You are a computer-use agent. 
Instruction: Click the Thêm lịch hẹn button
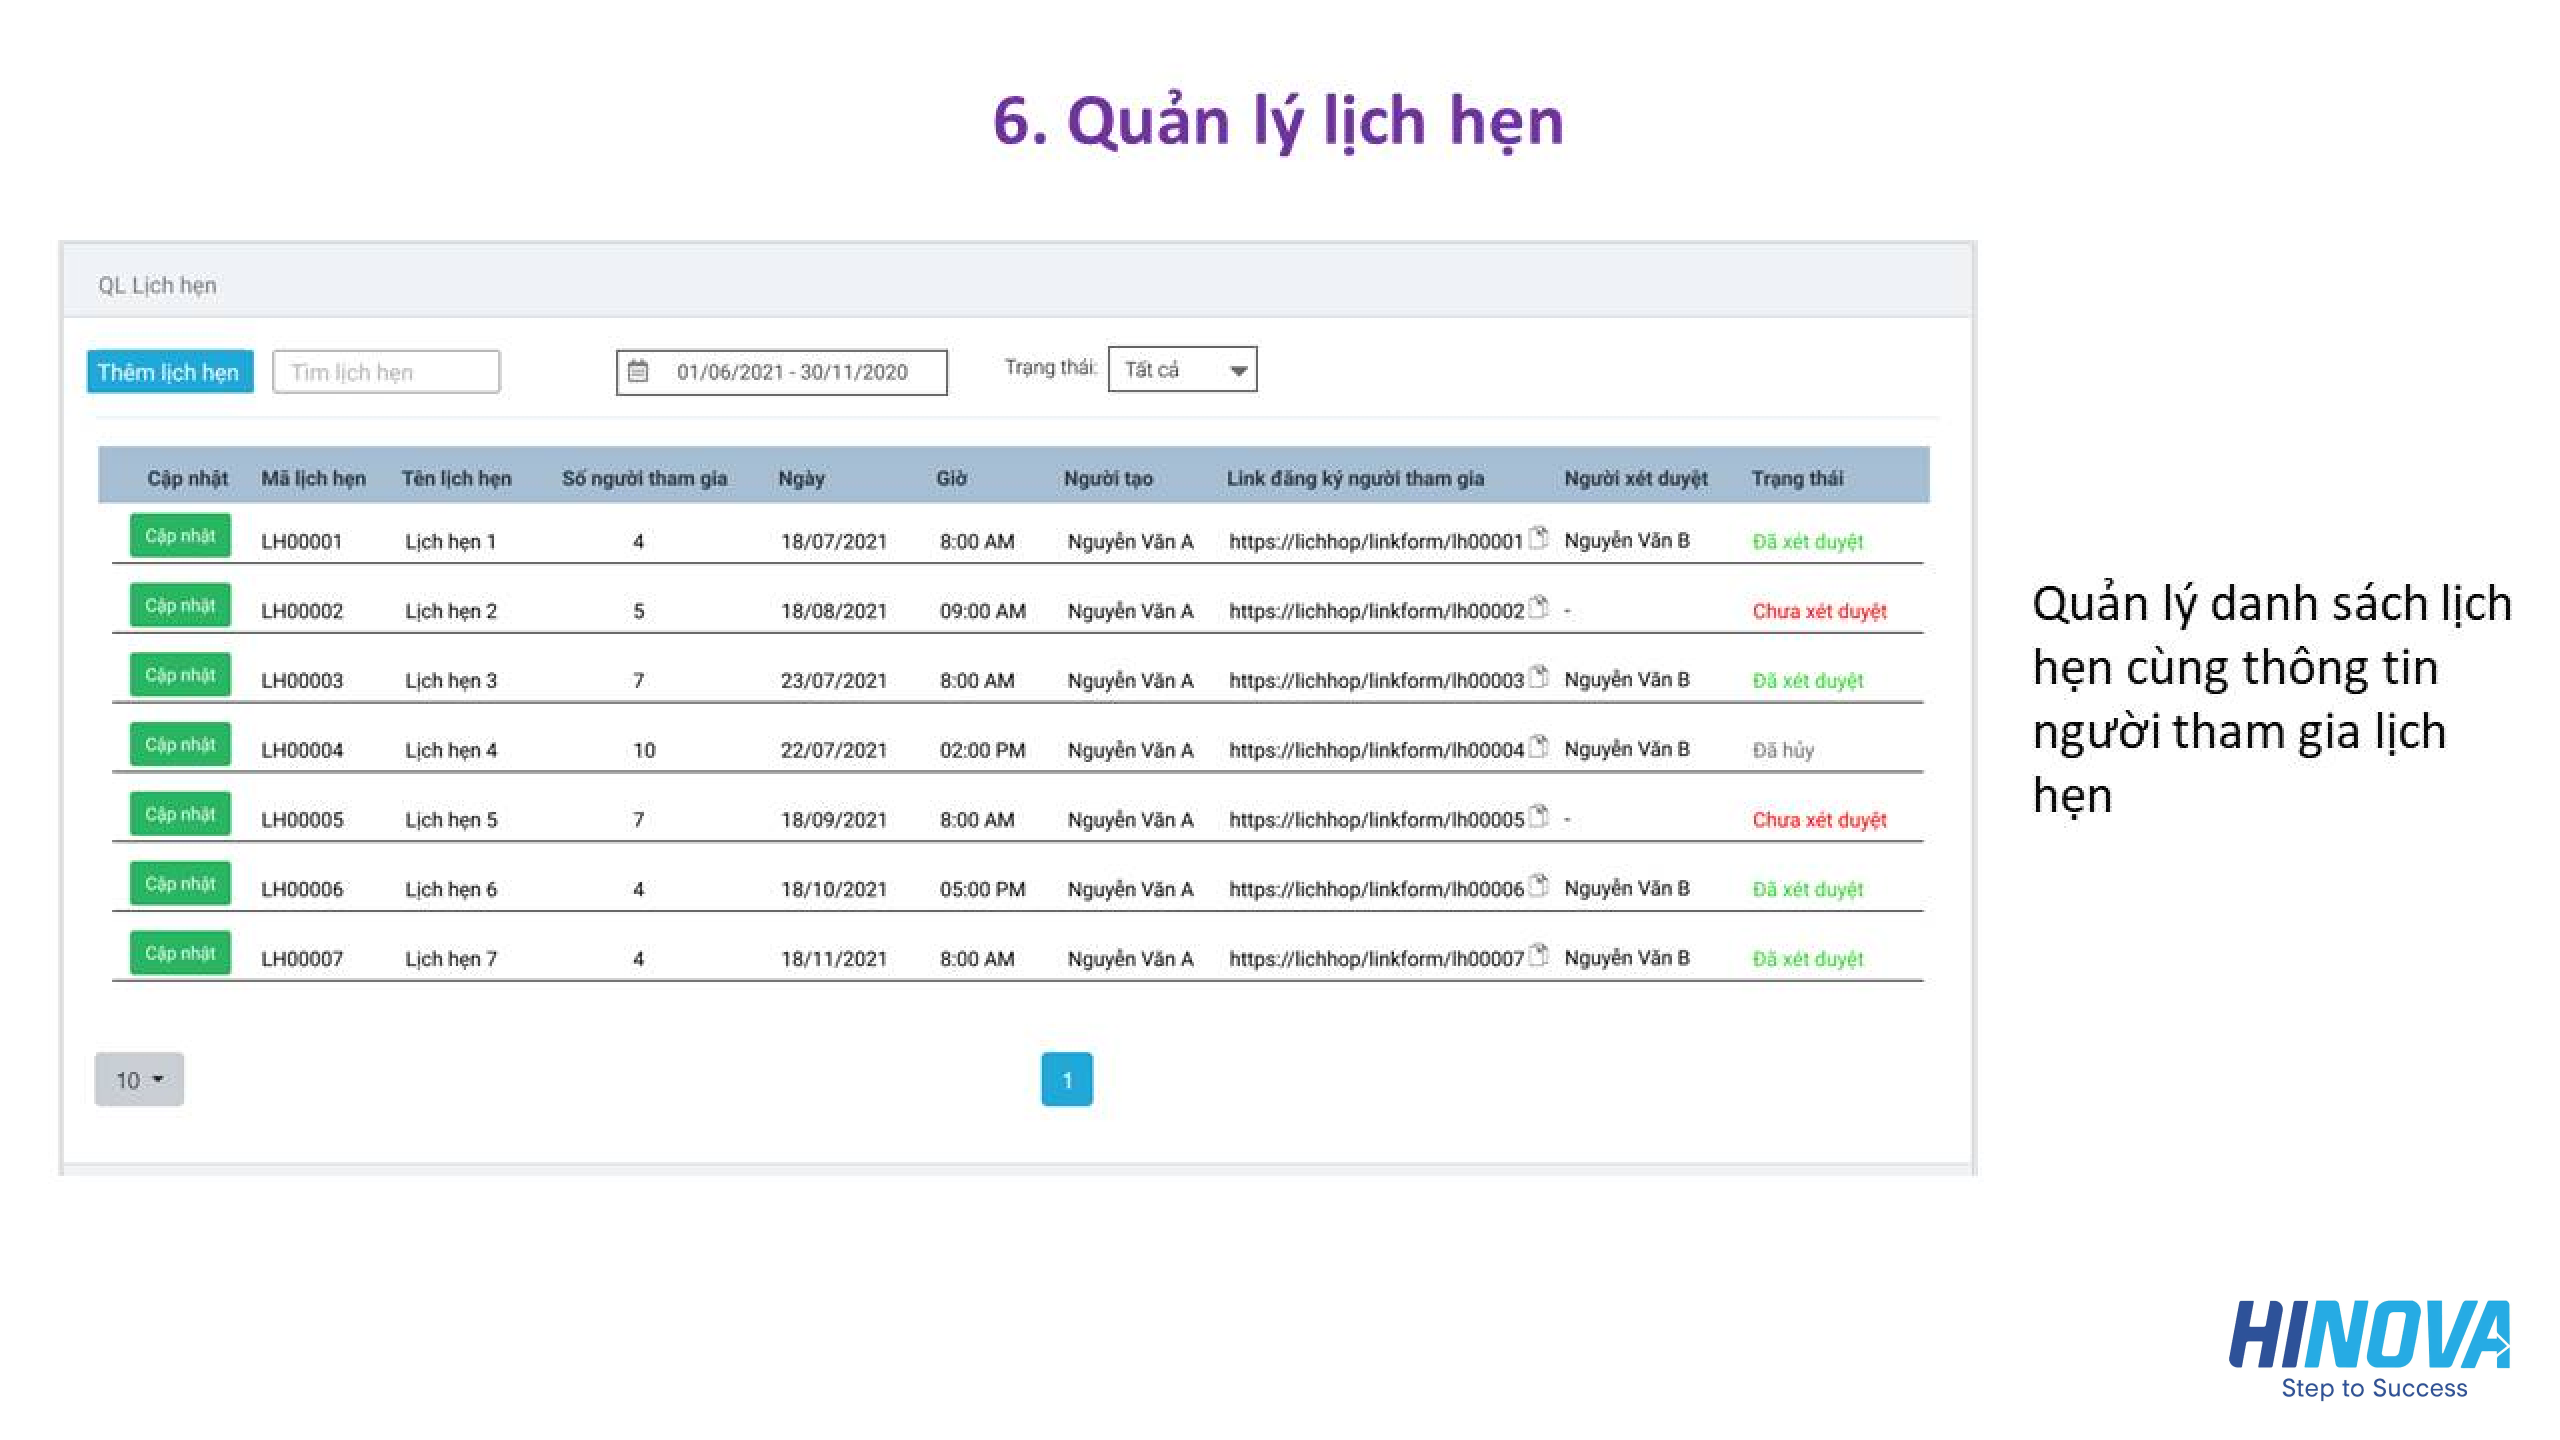pos(169,372)
